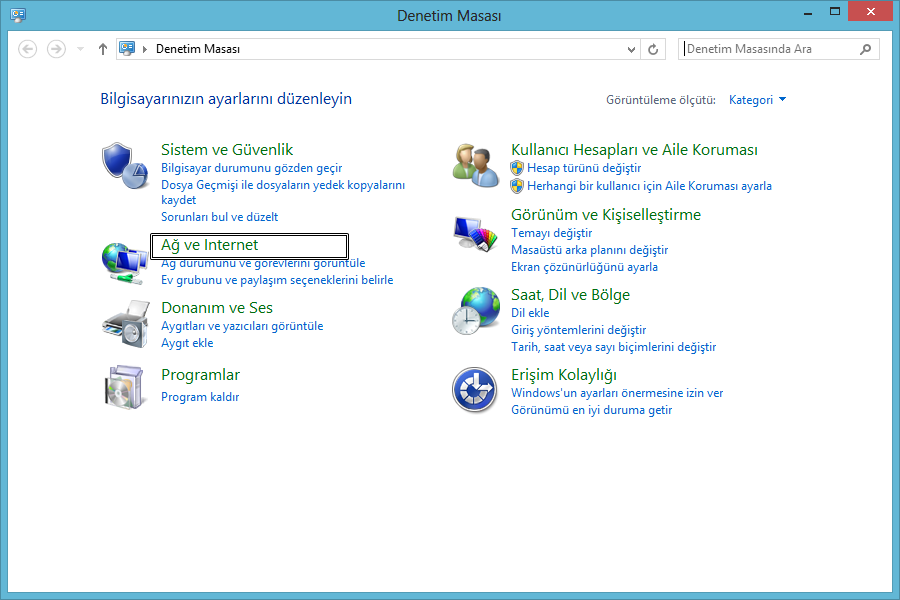Click Görünümü en iyi duruma getir
This screenshot has width=900, height=600.
click(591, 411)
